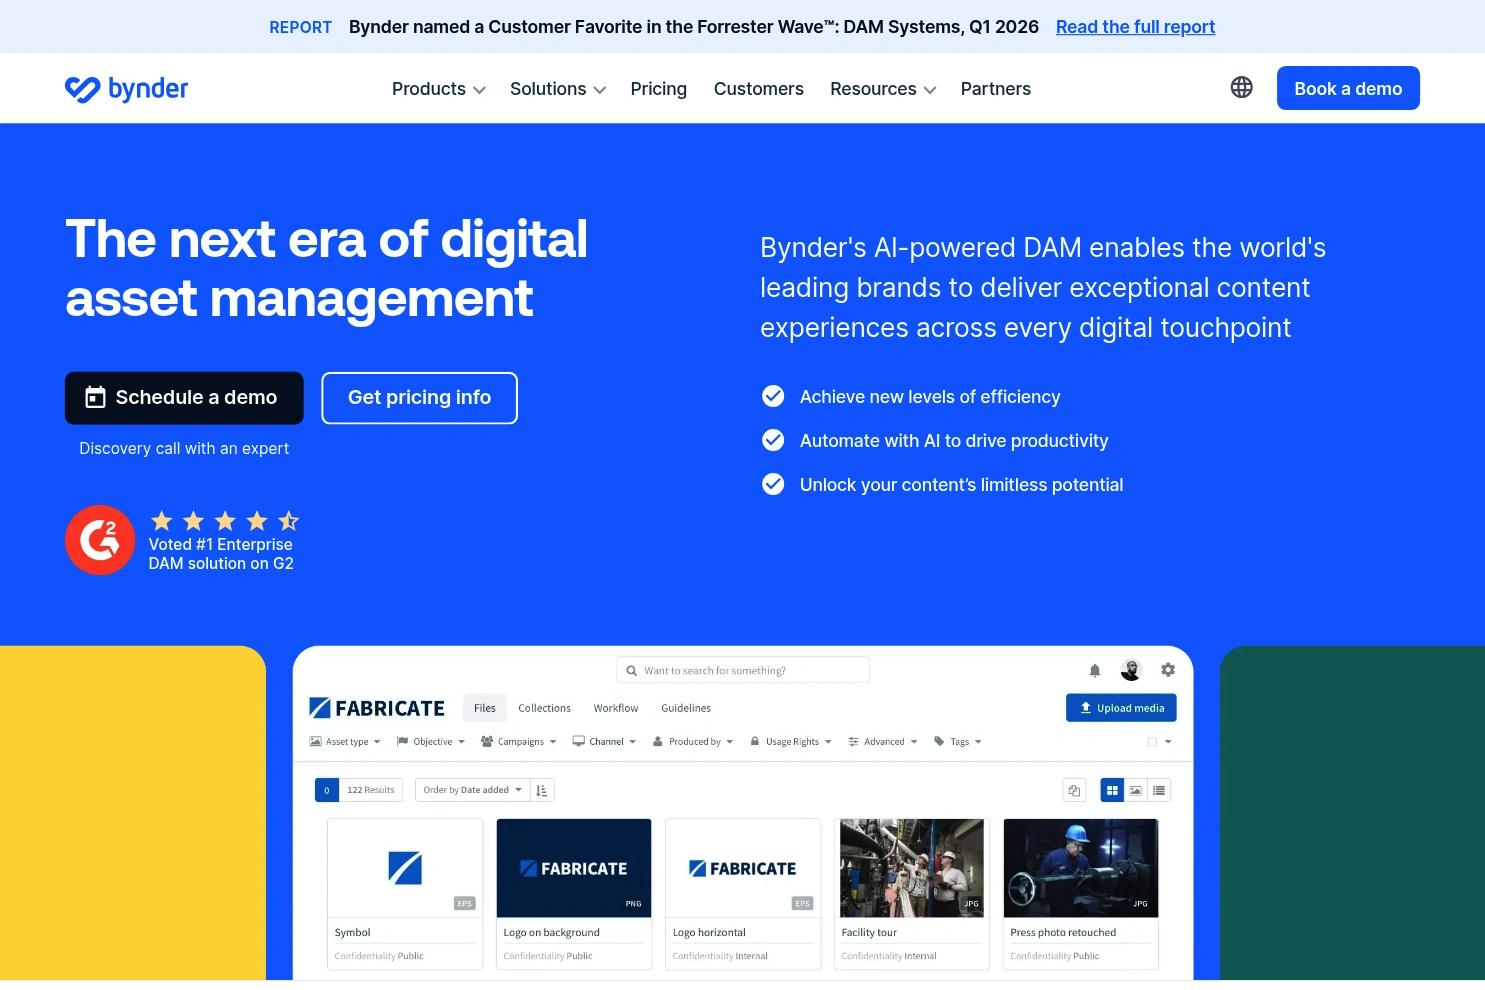Open the Logo on background thumbnail
Screen dimensions: 1485x990
click(574, 868)
